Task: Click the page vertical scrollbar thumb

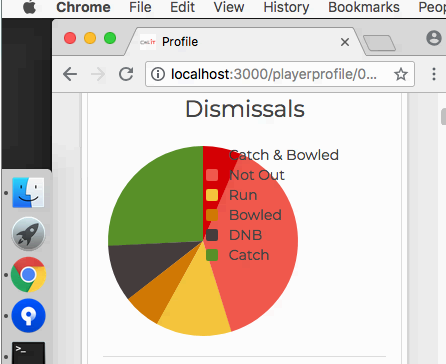Action: (443, 117)
